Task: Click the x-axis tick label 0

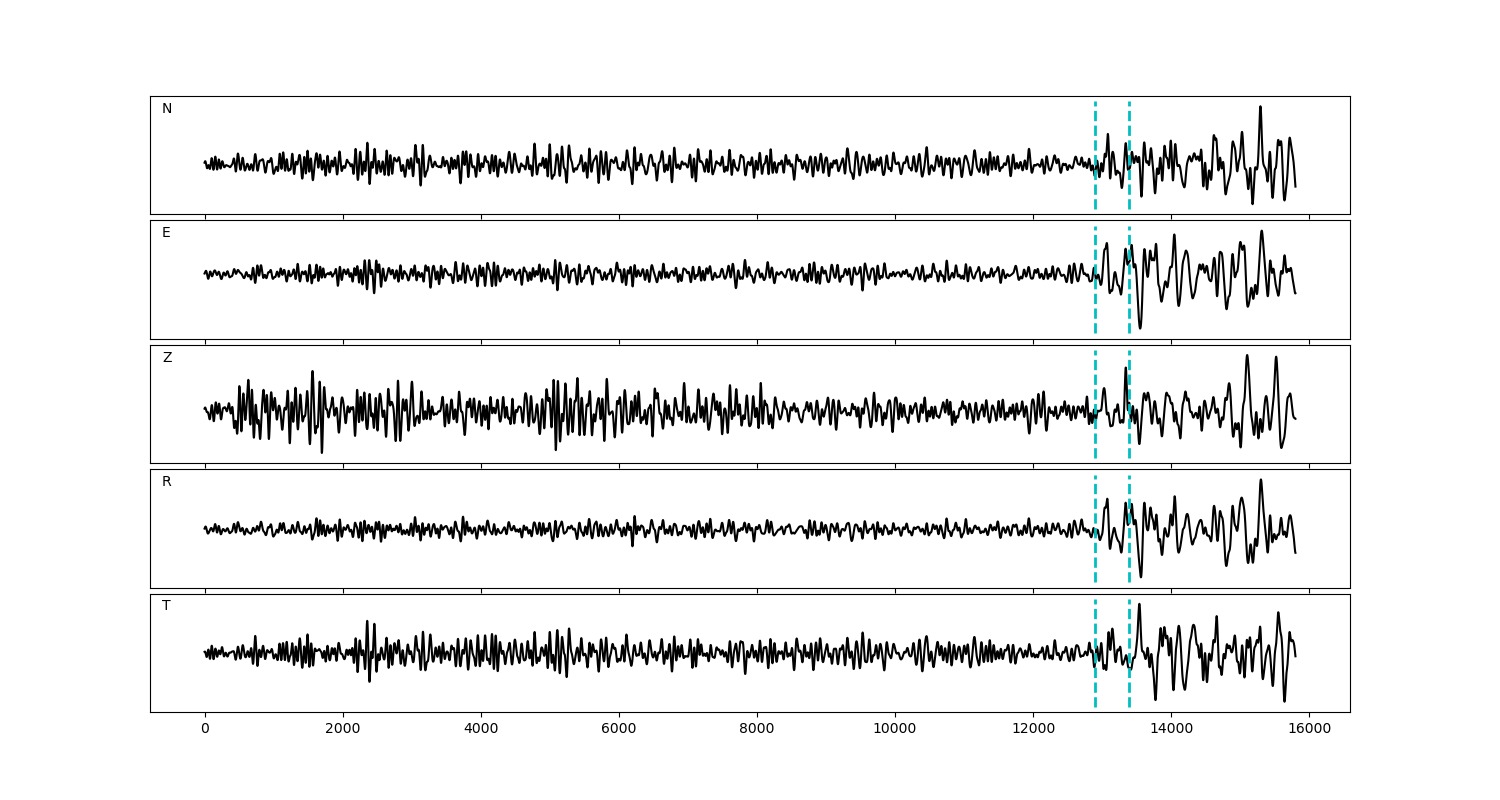Action: [205, 730]
